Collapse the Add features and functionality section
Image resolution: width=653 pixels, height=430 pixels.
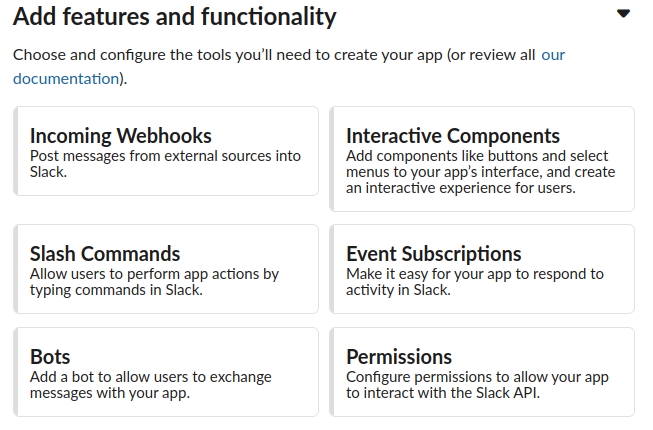click(623, 14)
